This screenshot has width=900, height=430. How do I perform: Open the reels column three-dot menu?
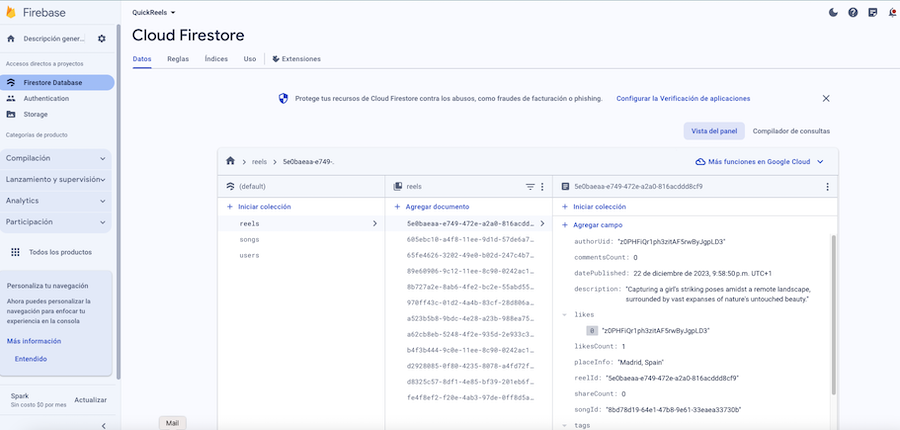[x=542, y=187]
